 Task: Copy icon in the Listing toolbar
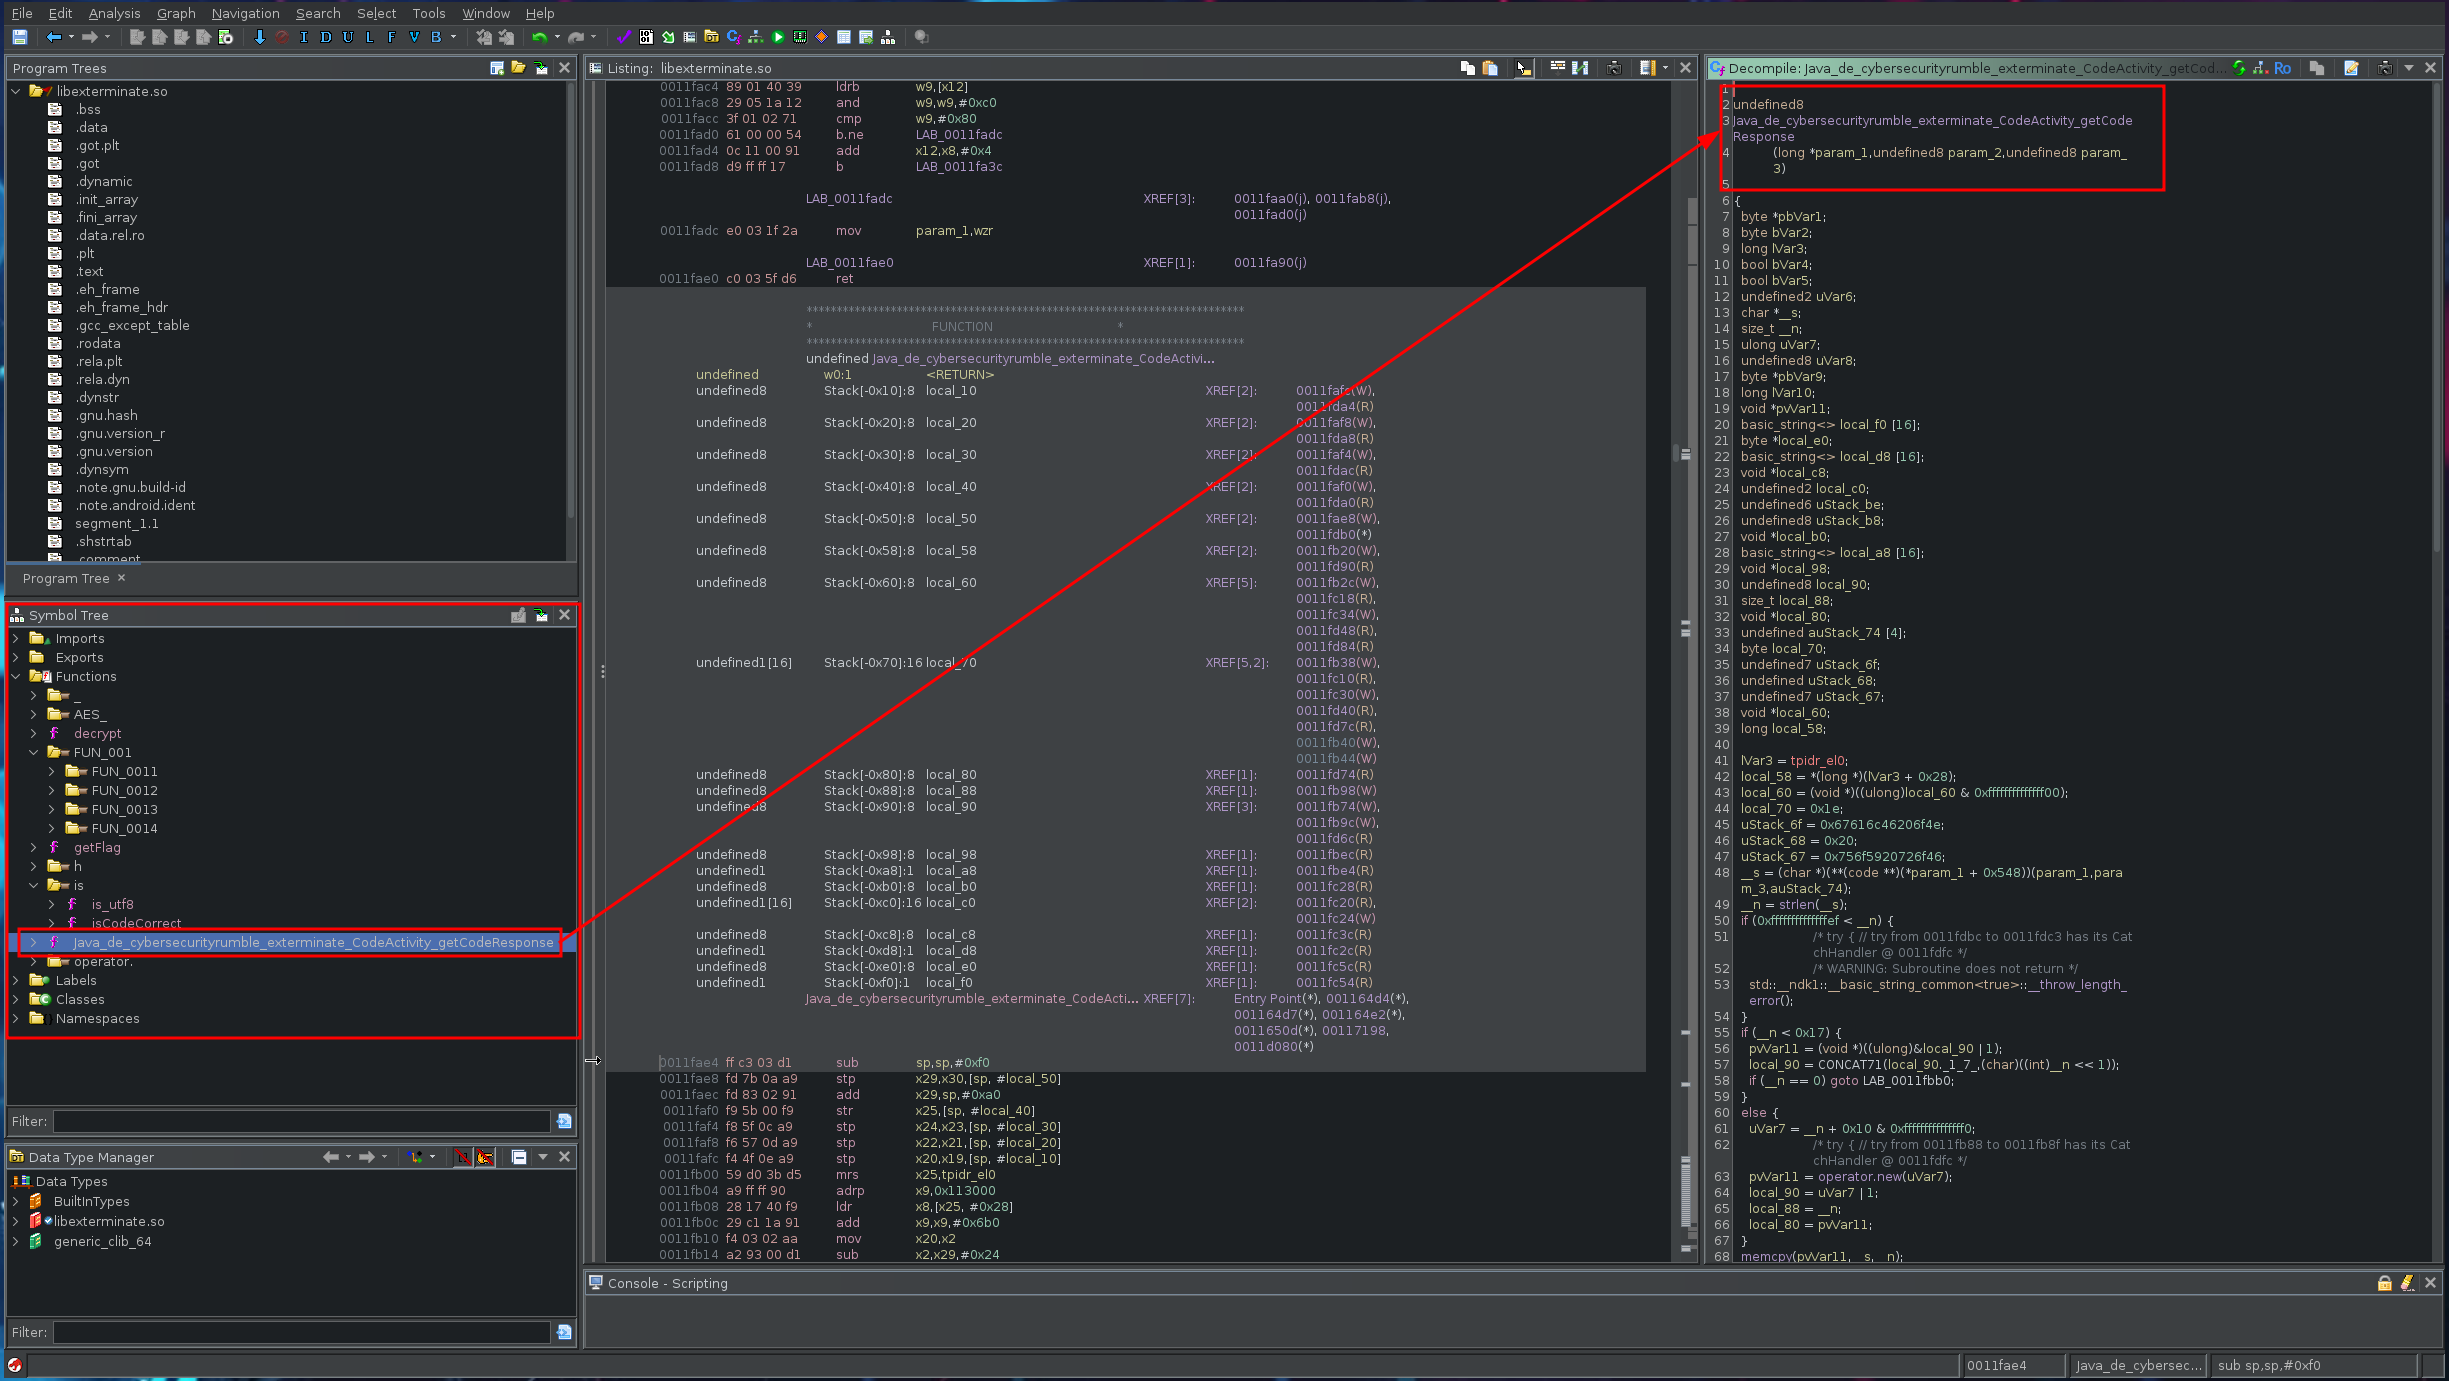tap(1468, 68)
